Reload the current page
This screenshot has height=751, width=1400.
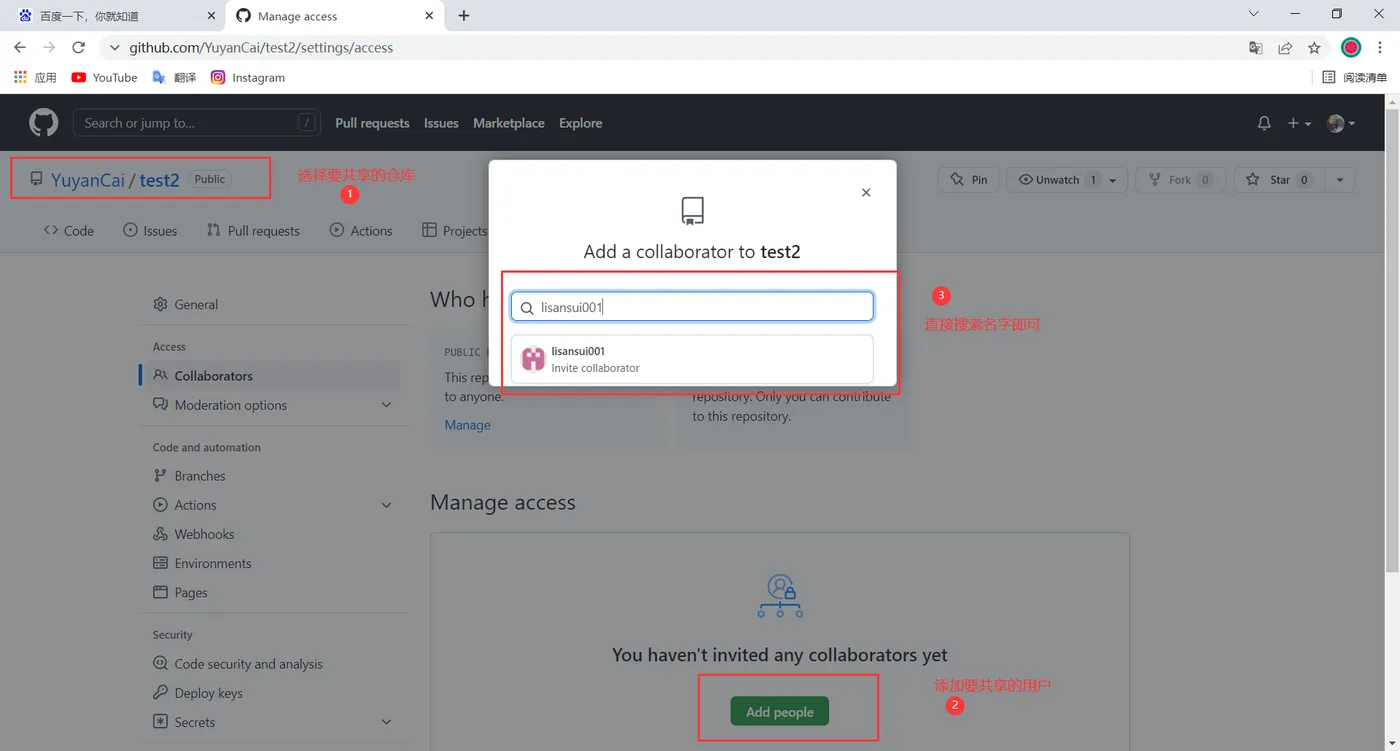[79, 47]
